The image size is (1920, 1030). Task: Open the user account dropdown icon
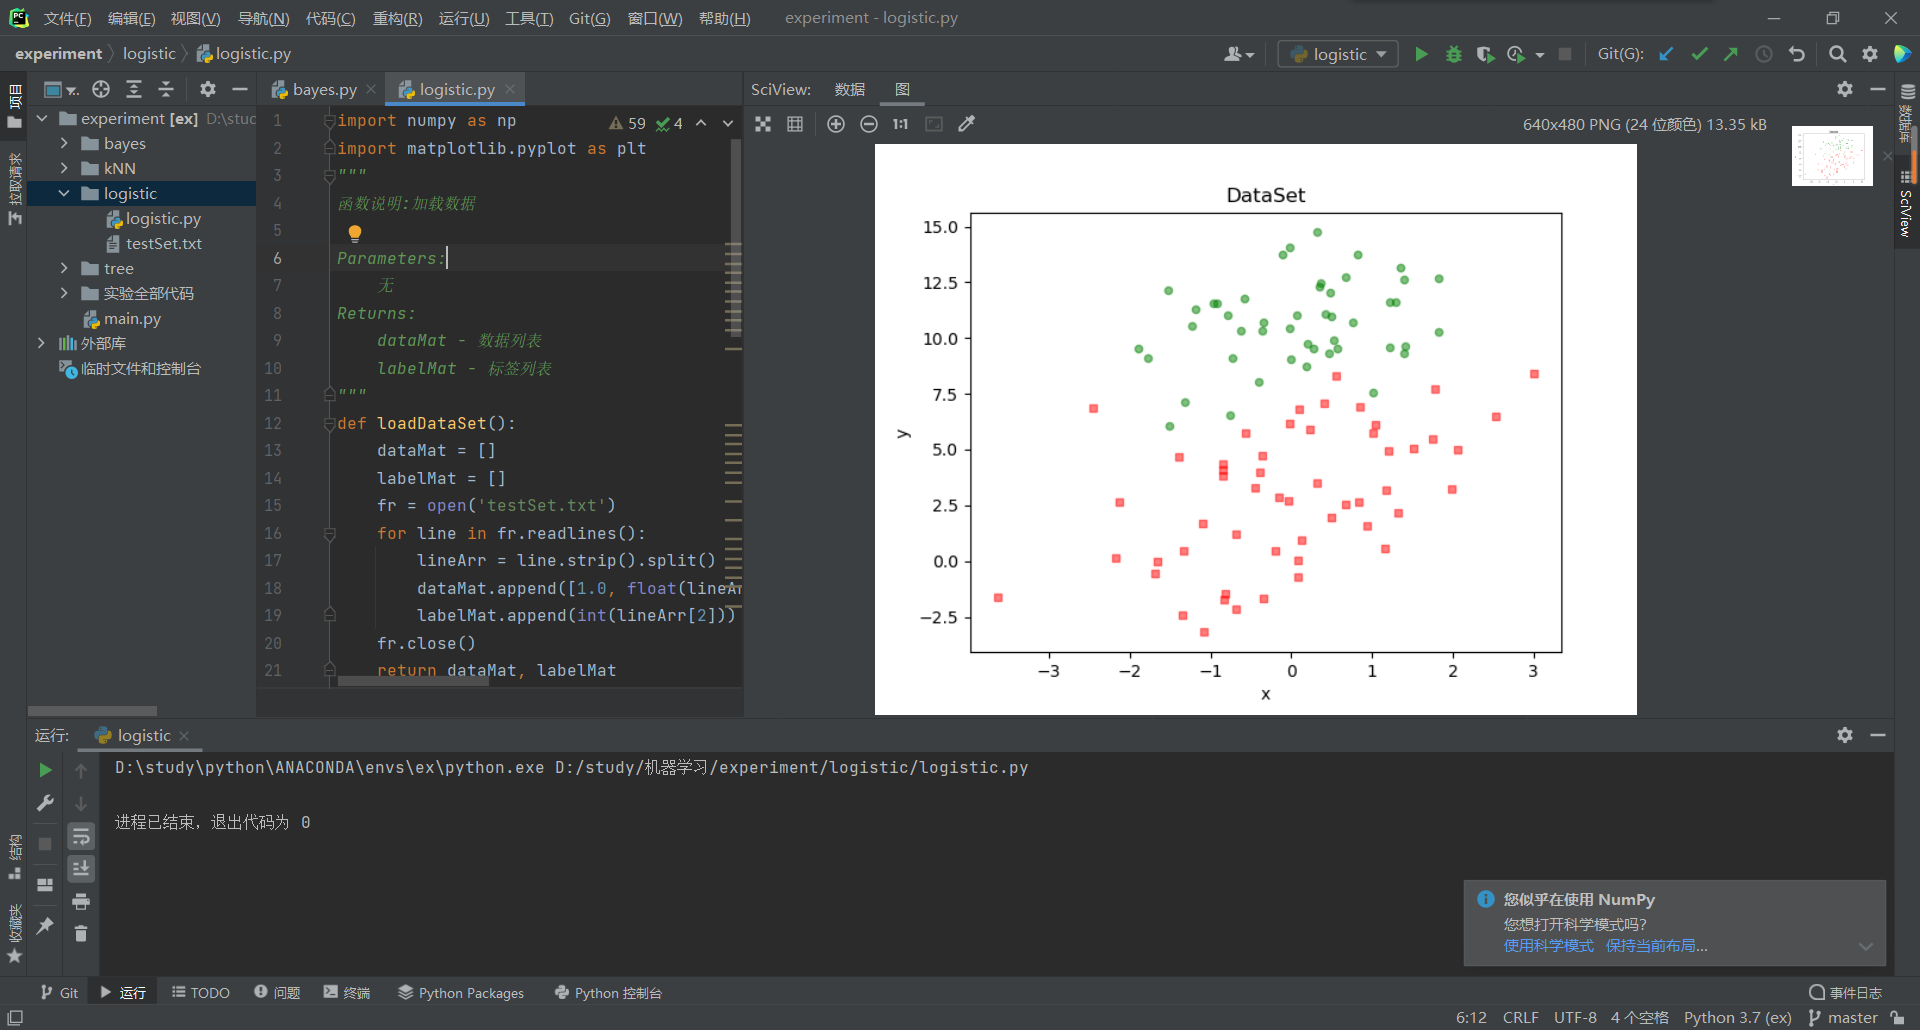tap(1239, 54)
